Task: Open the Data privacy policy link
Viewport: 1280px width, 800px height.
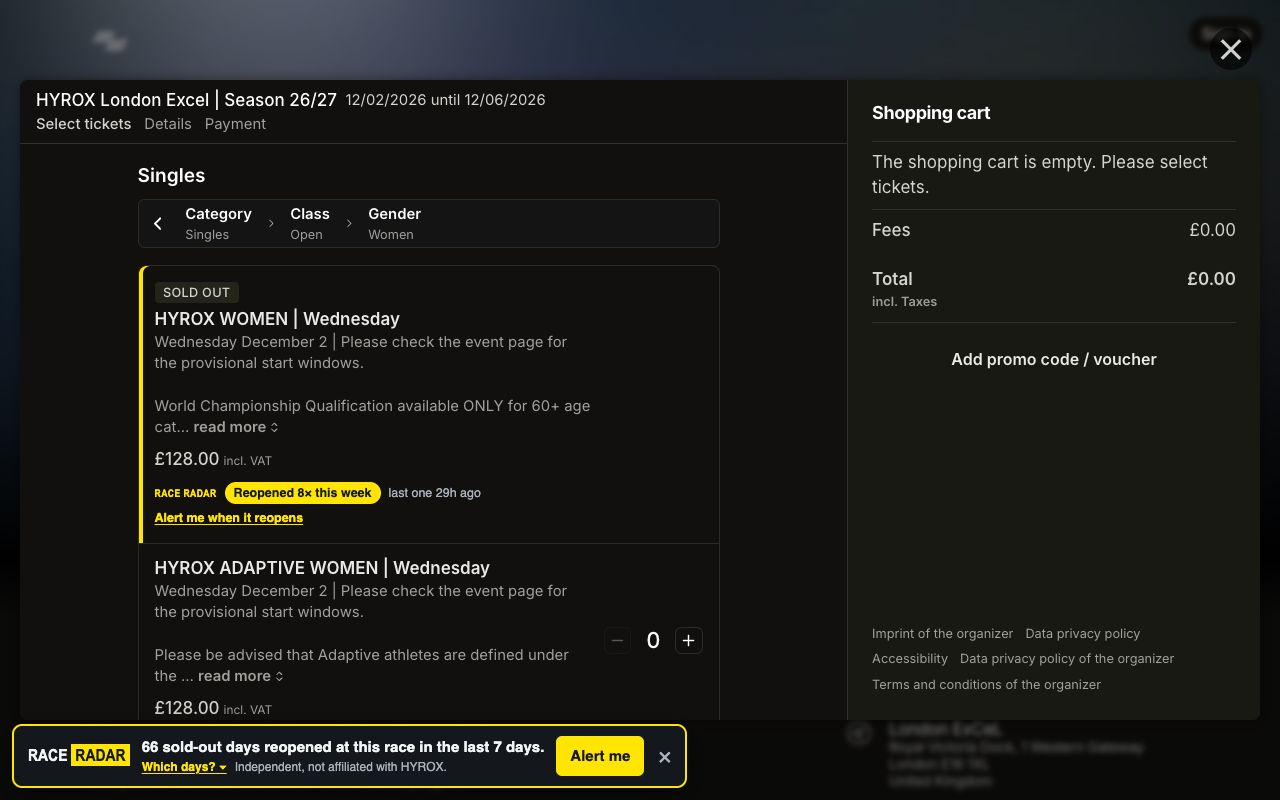Action: (1083, 634)
